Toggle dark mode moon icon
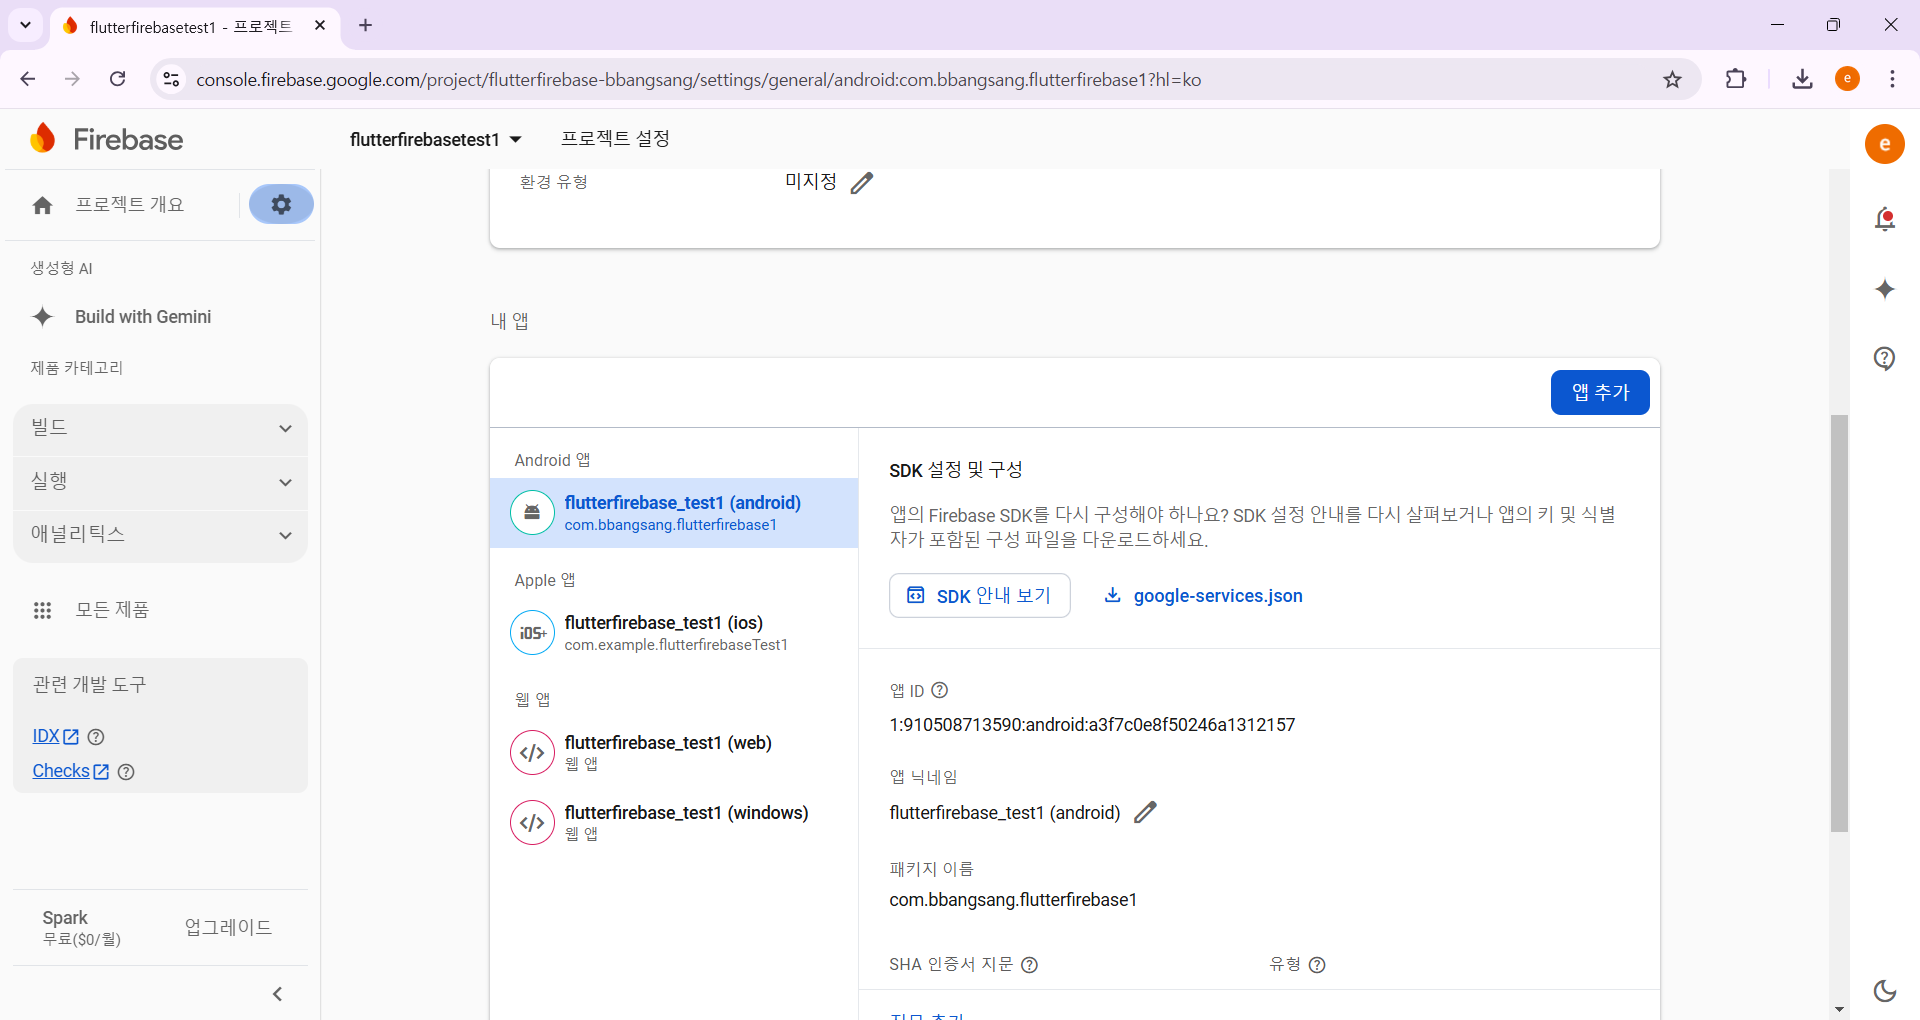 (x=1885, y=990)
